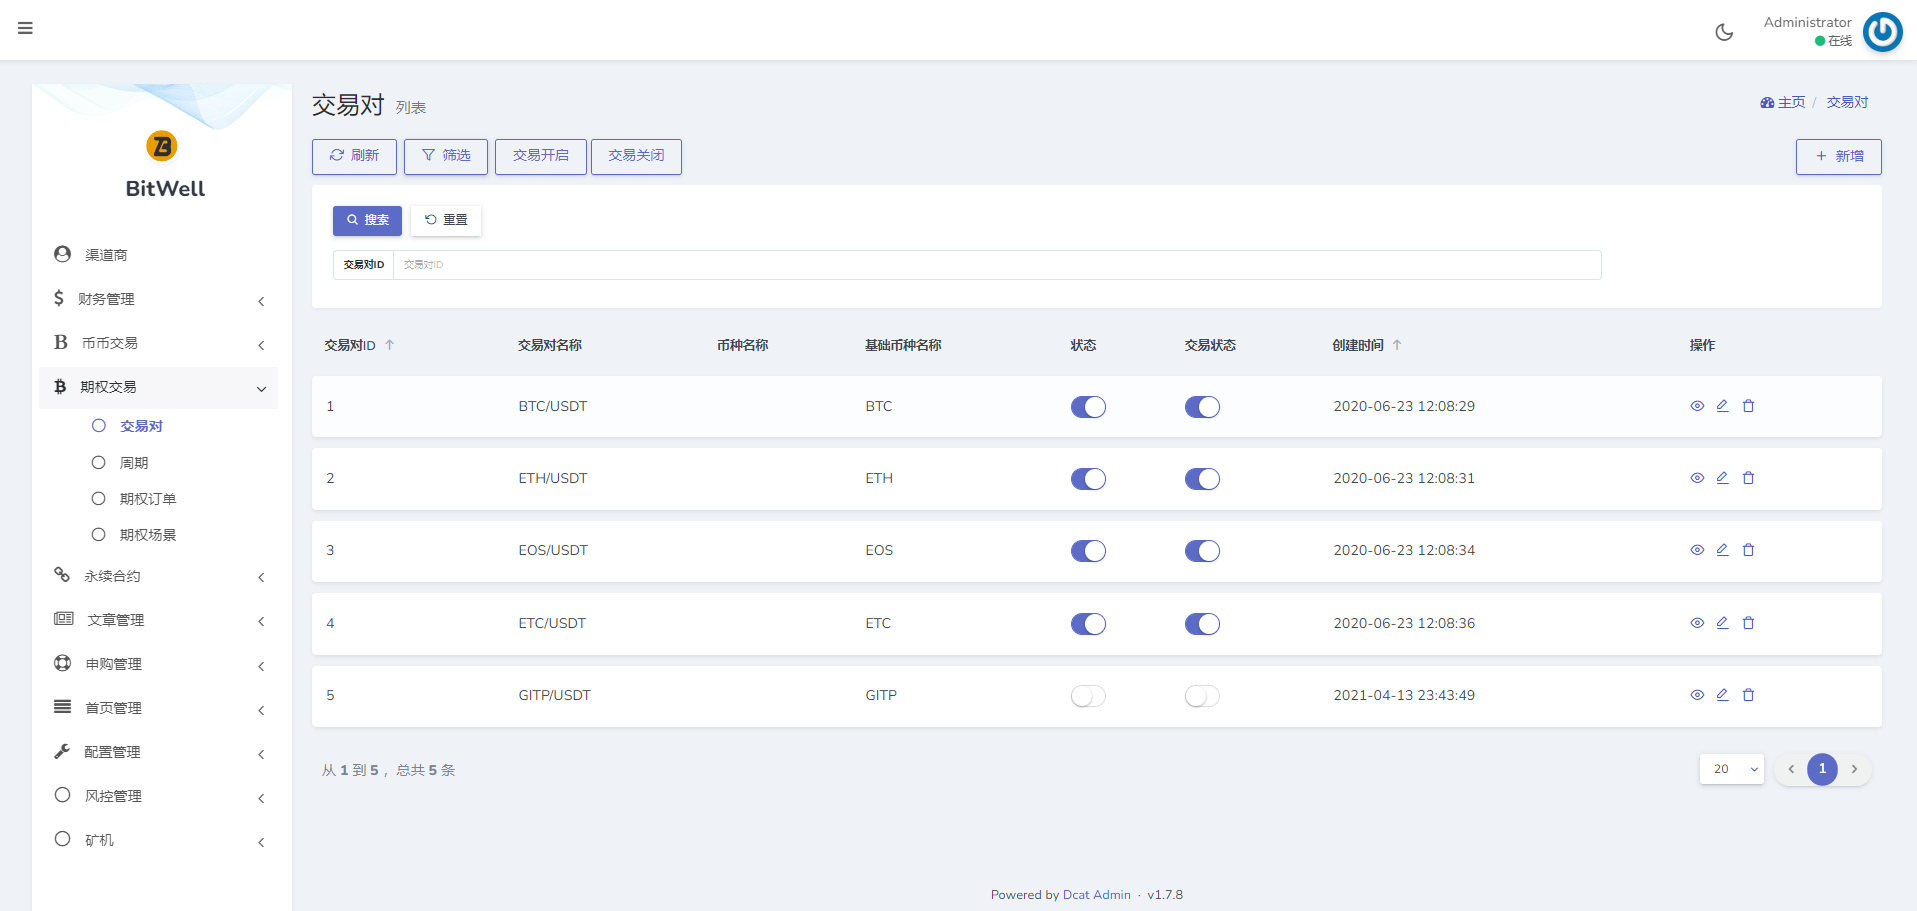1917x911 pixels.
Task: Click the 交易对ID search input field
Action: click(x=996, y=265)
